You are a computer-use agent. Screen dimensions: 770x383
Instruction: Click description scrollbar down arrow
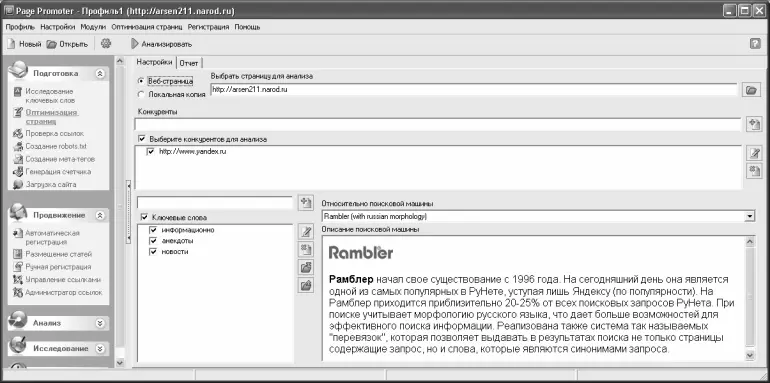coord(750,356)
